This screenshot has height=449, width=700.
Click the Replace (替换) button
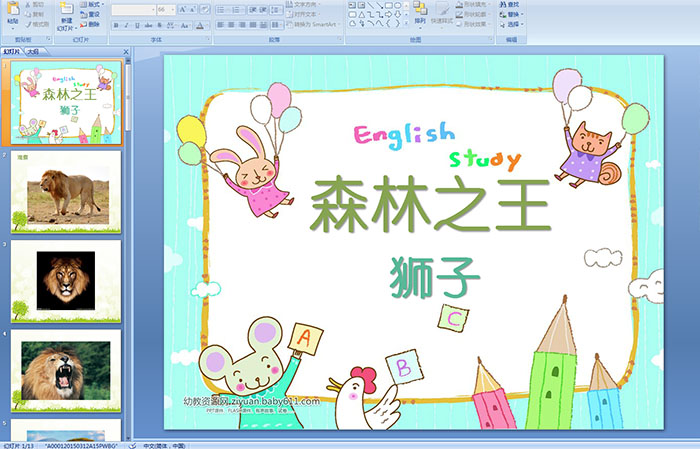pos(508,14)
